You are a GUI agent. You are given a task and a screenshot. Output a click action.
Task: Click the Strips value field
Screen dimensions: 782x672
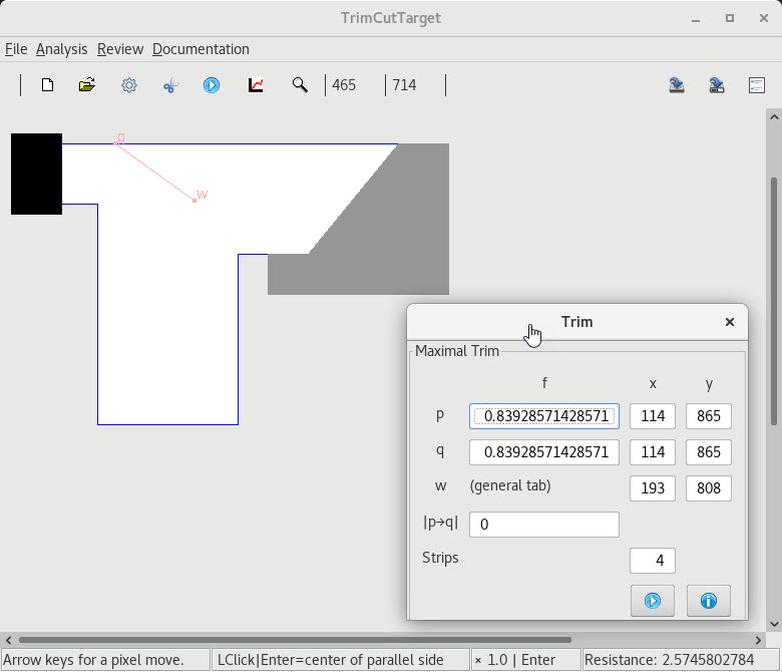click(652, 560)
